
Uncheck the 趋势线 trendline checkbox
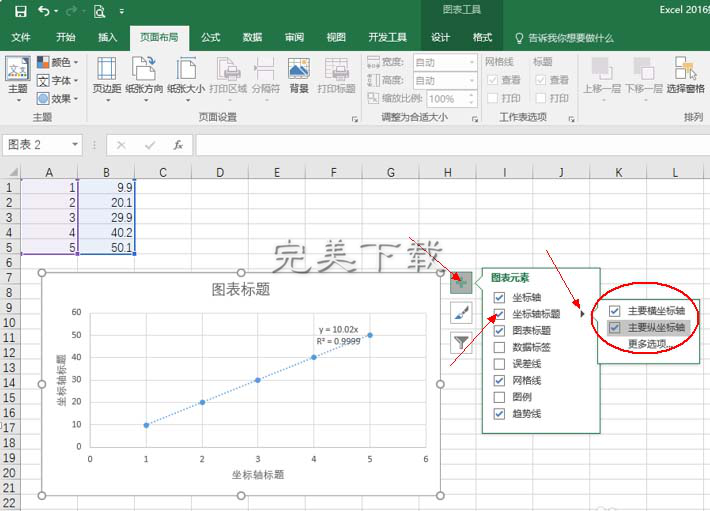point(499,413)
